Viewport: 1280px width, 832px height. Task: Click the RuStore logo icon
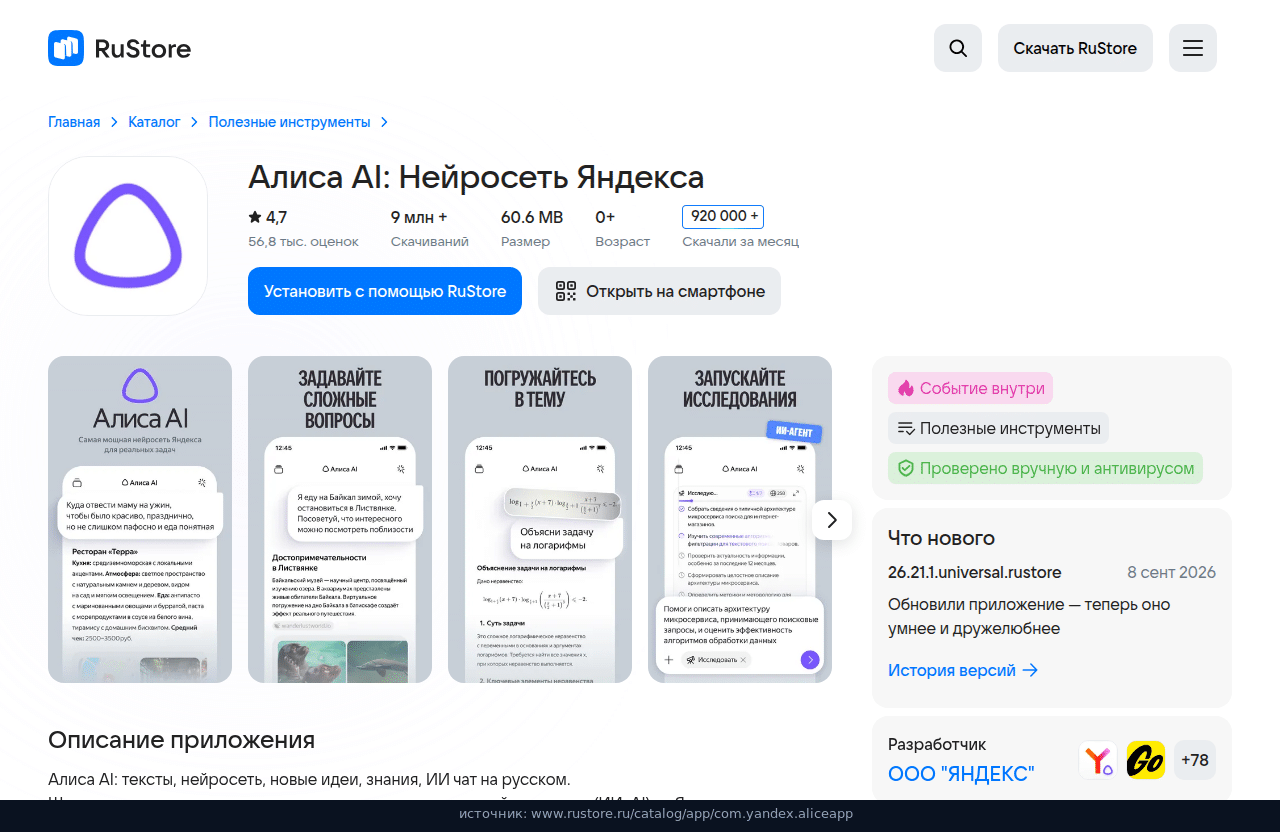tap(66, 48)
